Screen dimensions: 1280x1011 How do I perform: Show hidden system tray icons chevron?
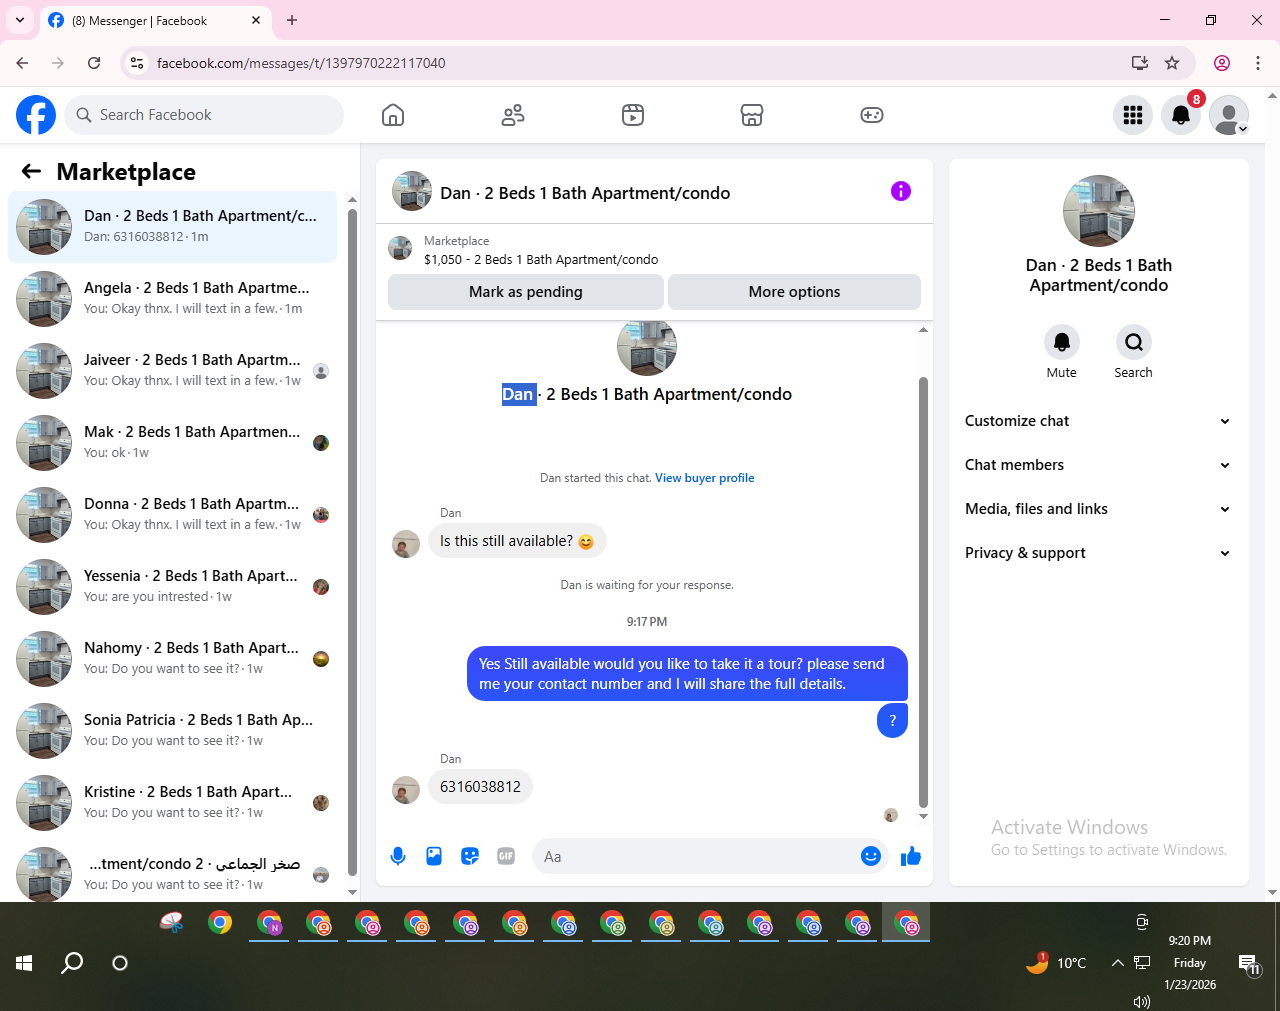point(1117,963)
